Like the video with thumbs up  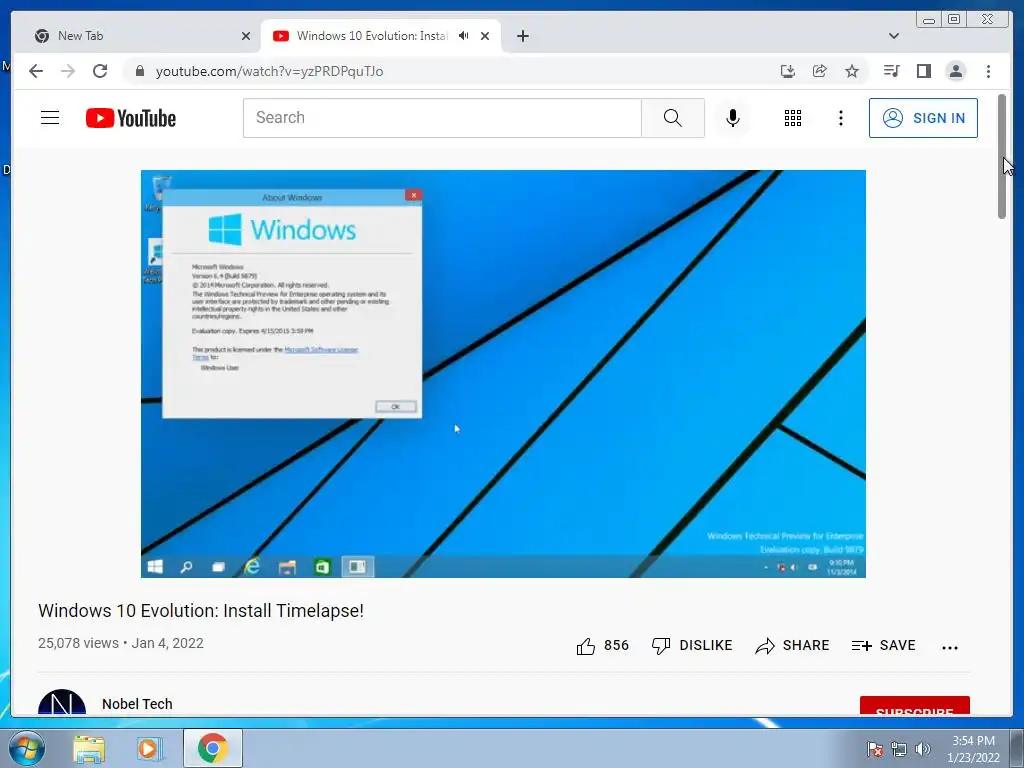602,646
